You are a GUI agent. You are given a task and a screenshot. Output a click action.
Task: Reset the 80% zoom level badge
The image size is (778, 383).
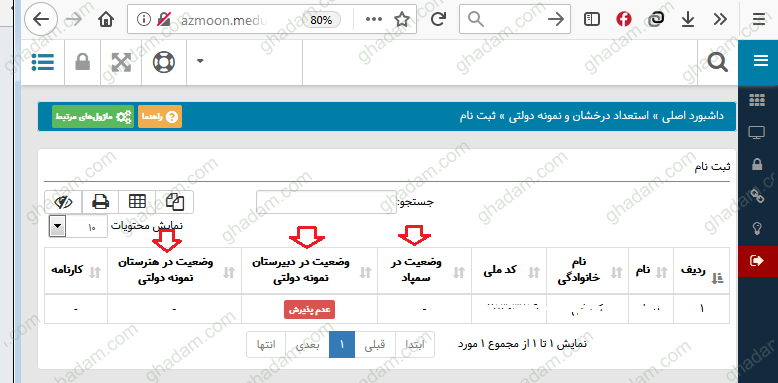coord(321,20)
